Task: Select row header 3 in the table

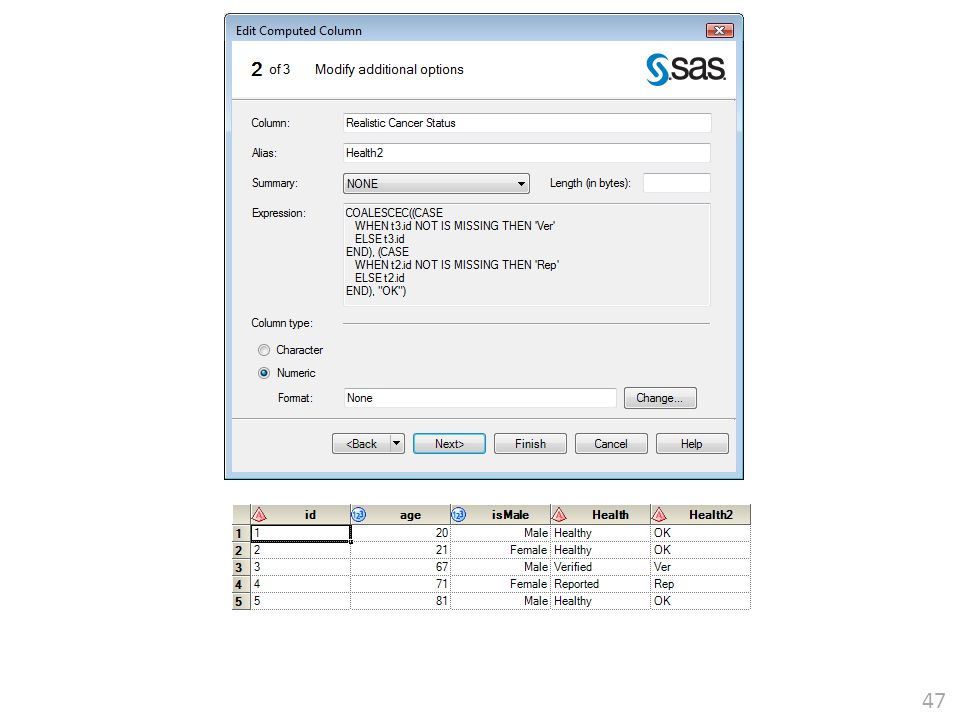Action: (x=241, y=568)
